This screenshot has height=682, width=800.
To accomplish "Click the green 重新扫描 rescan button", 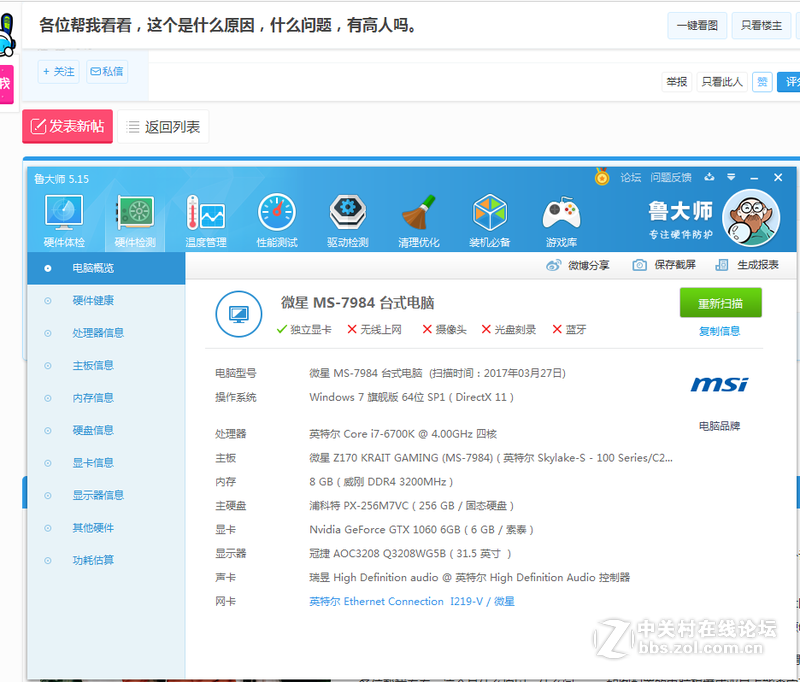I will coord(720,303).
